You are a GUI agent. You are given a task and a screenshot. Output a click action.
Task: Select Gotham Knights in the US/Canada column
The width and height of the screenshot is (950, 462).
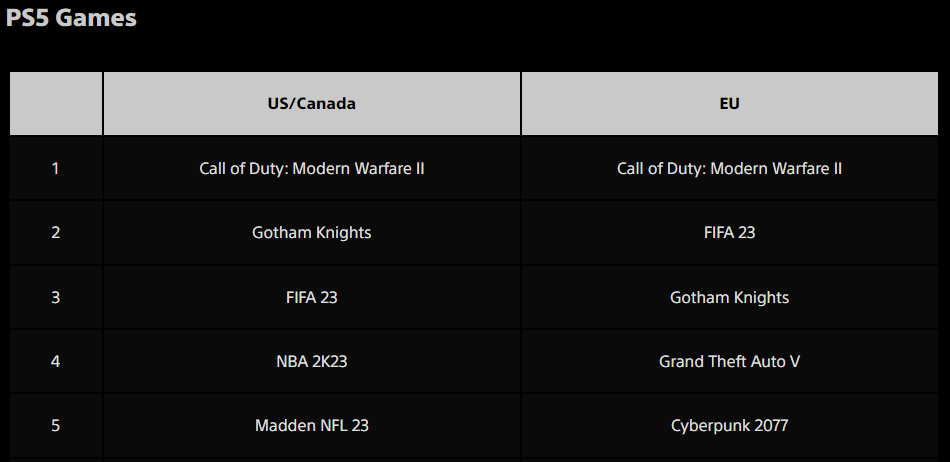311,232
